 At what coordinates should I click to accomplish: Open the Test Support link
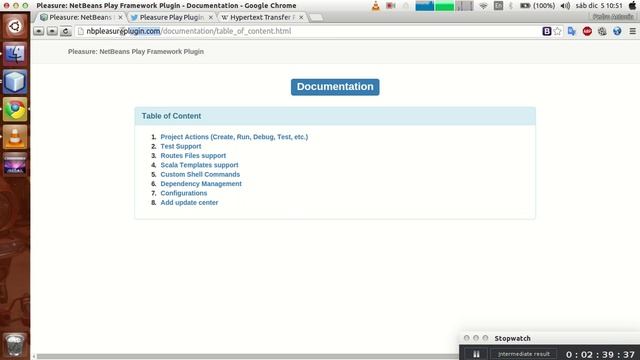(181, 146)
